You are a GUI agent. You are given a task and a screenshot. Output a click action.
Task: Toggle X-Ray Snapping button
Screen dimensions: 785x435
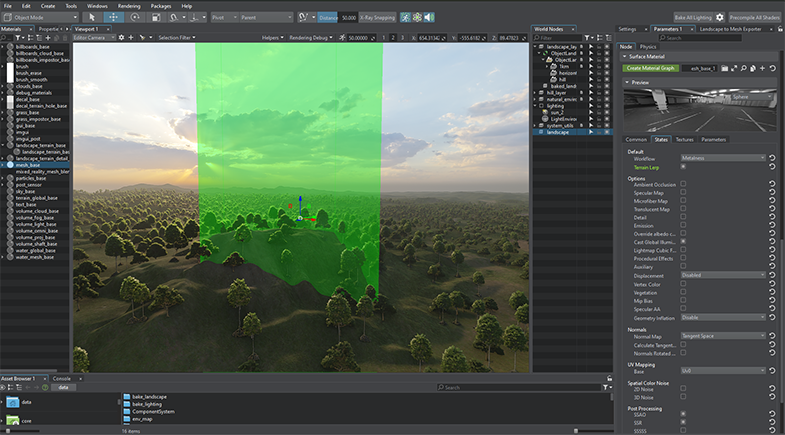tap(377, 18)
